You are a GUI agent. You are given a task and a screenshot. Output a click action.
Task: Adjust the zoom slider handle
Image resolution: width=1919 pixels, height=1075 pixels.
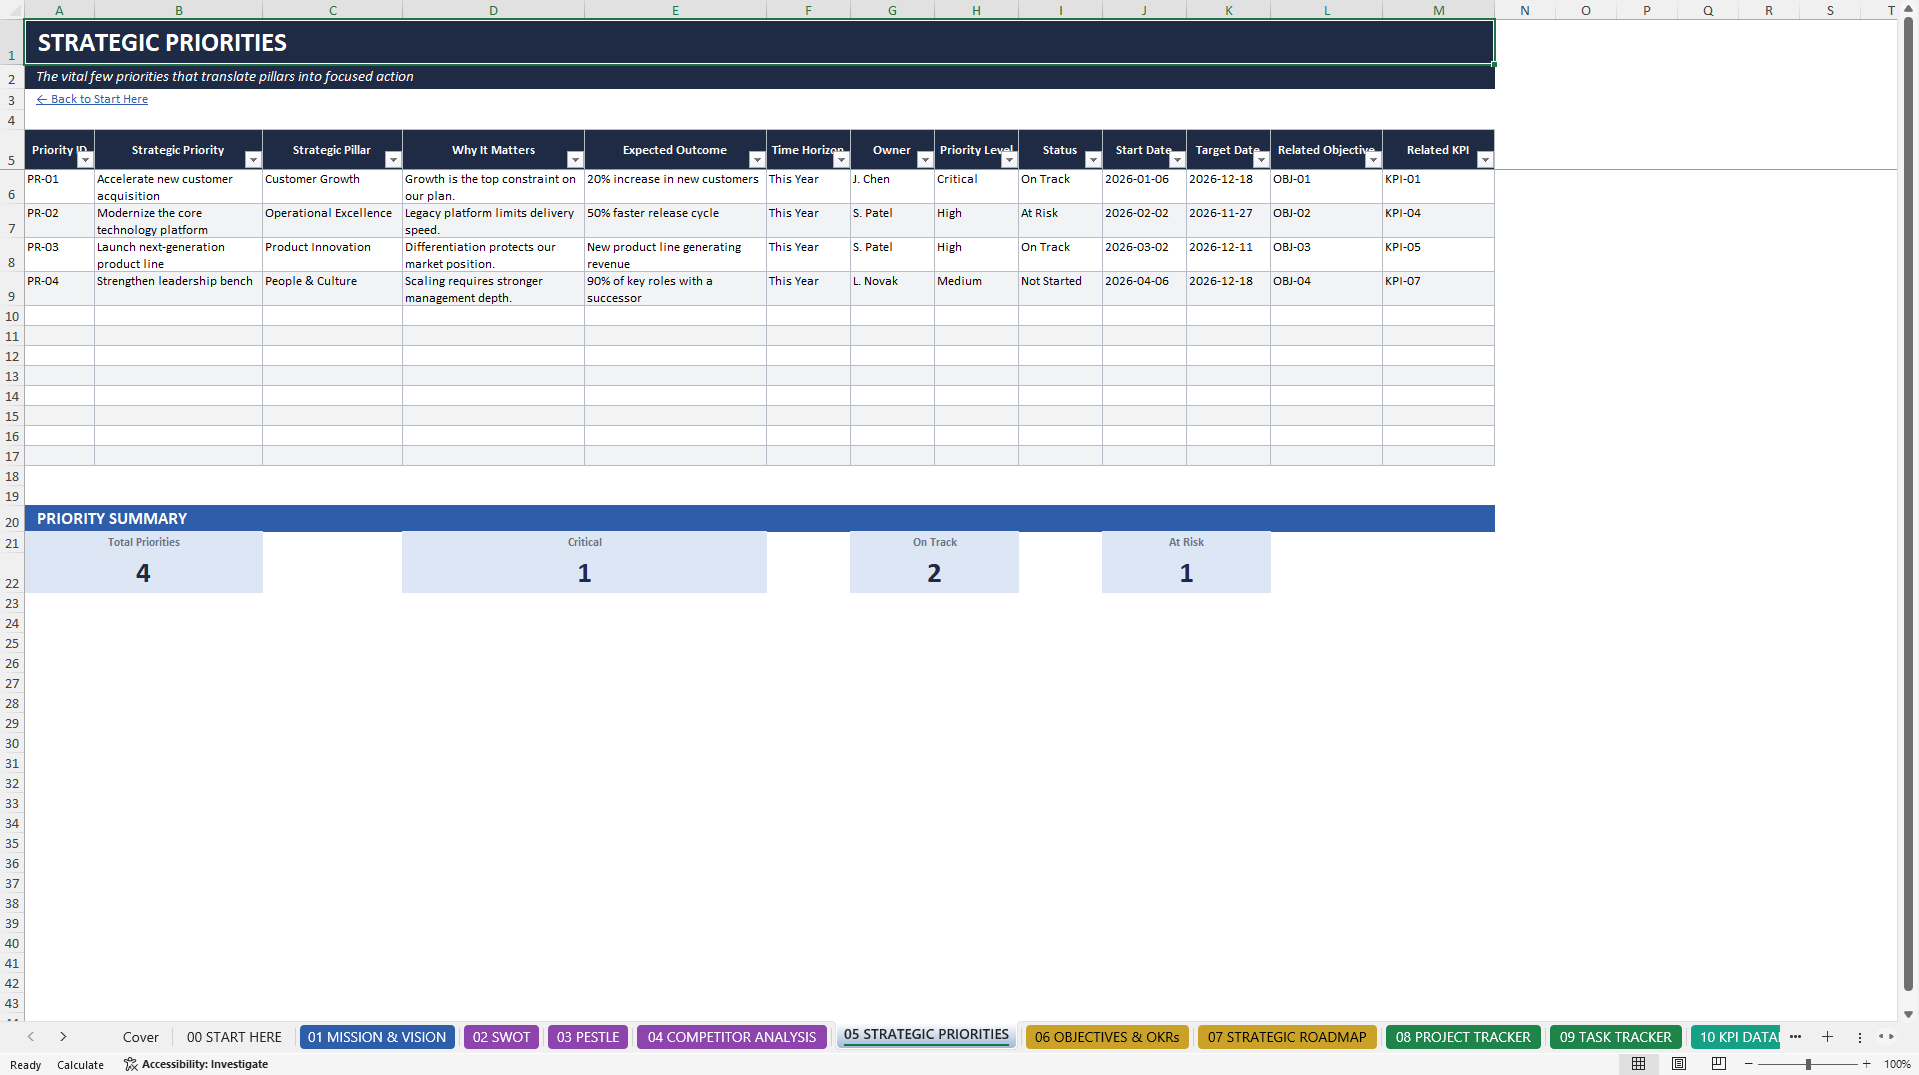[x=1808, y=1064]
